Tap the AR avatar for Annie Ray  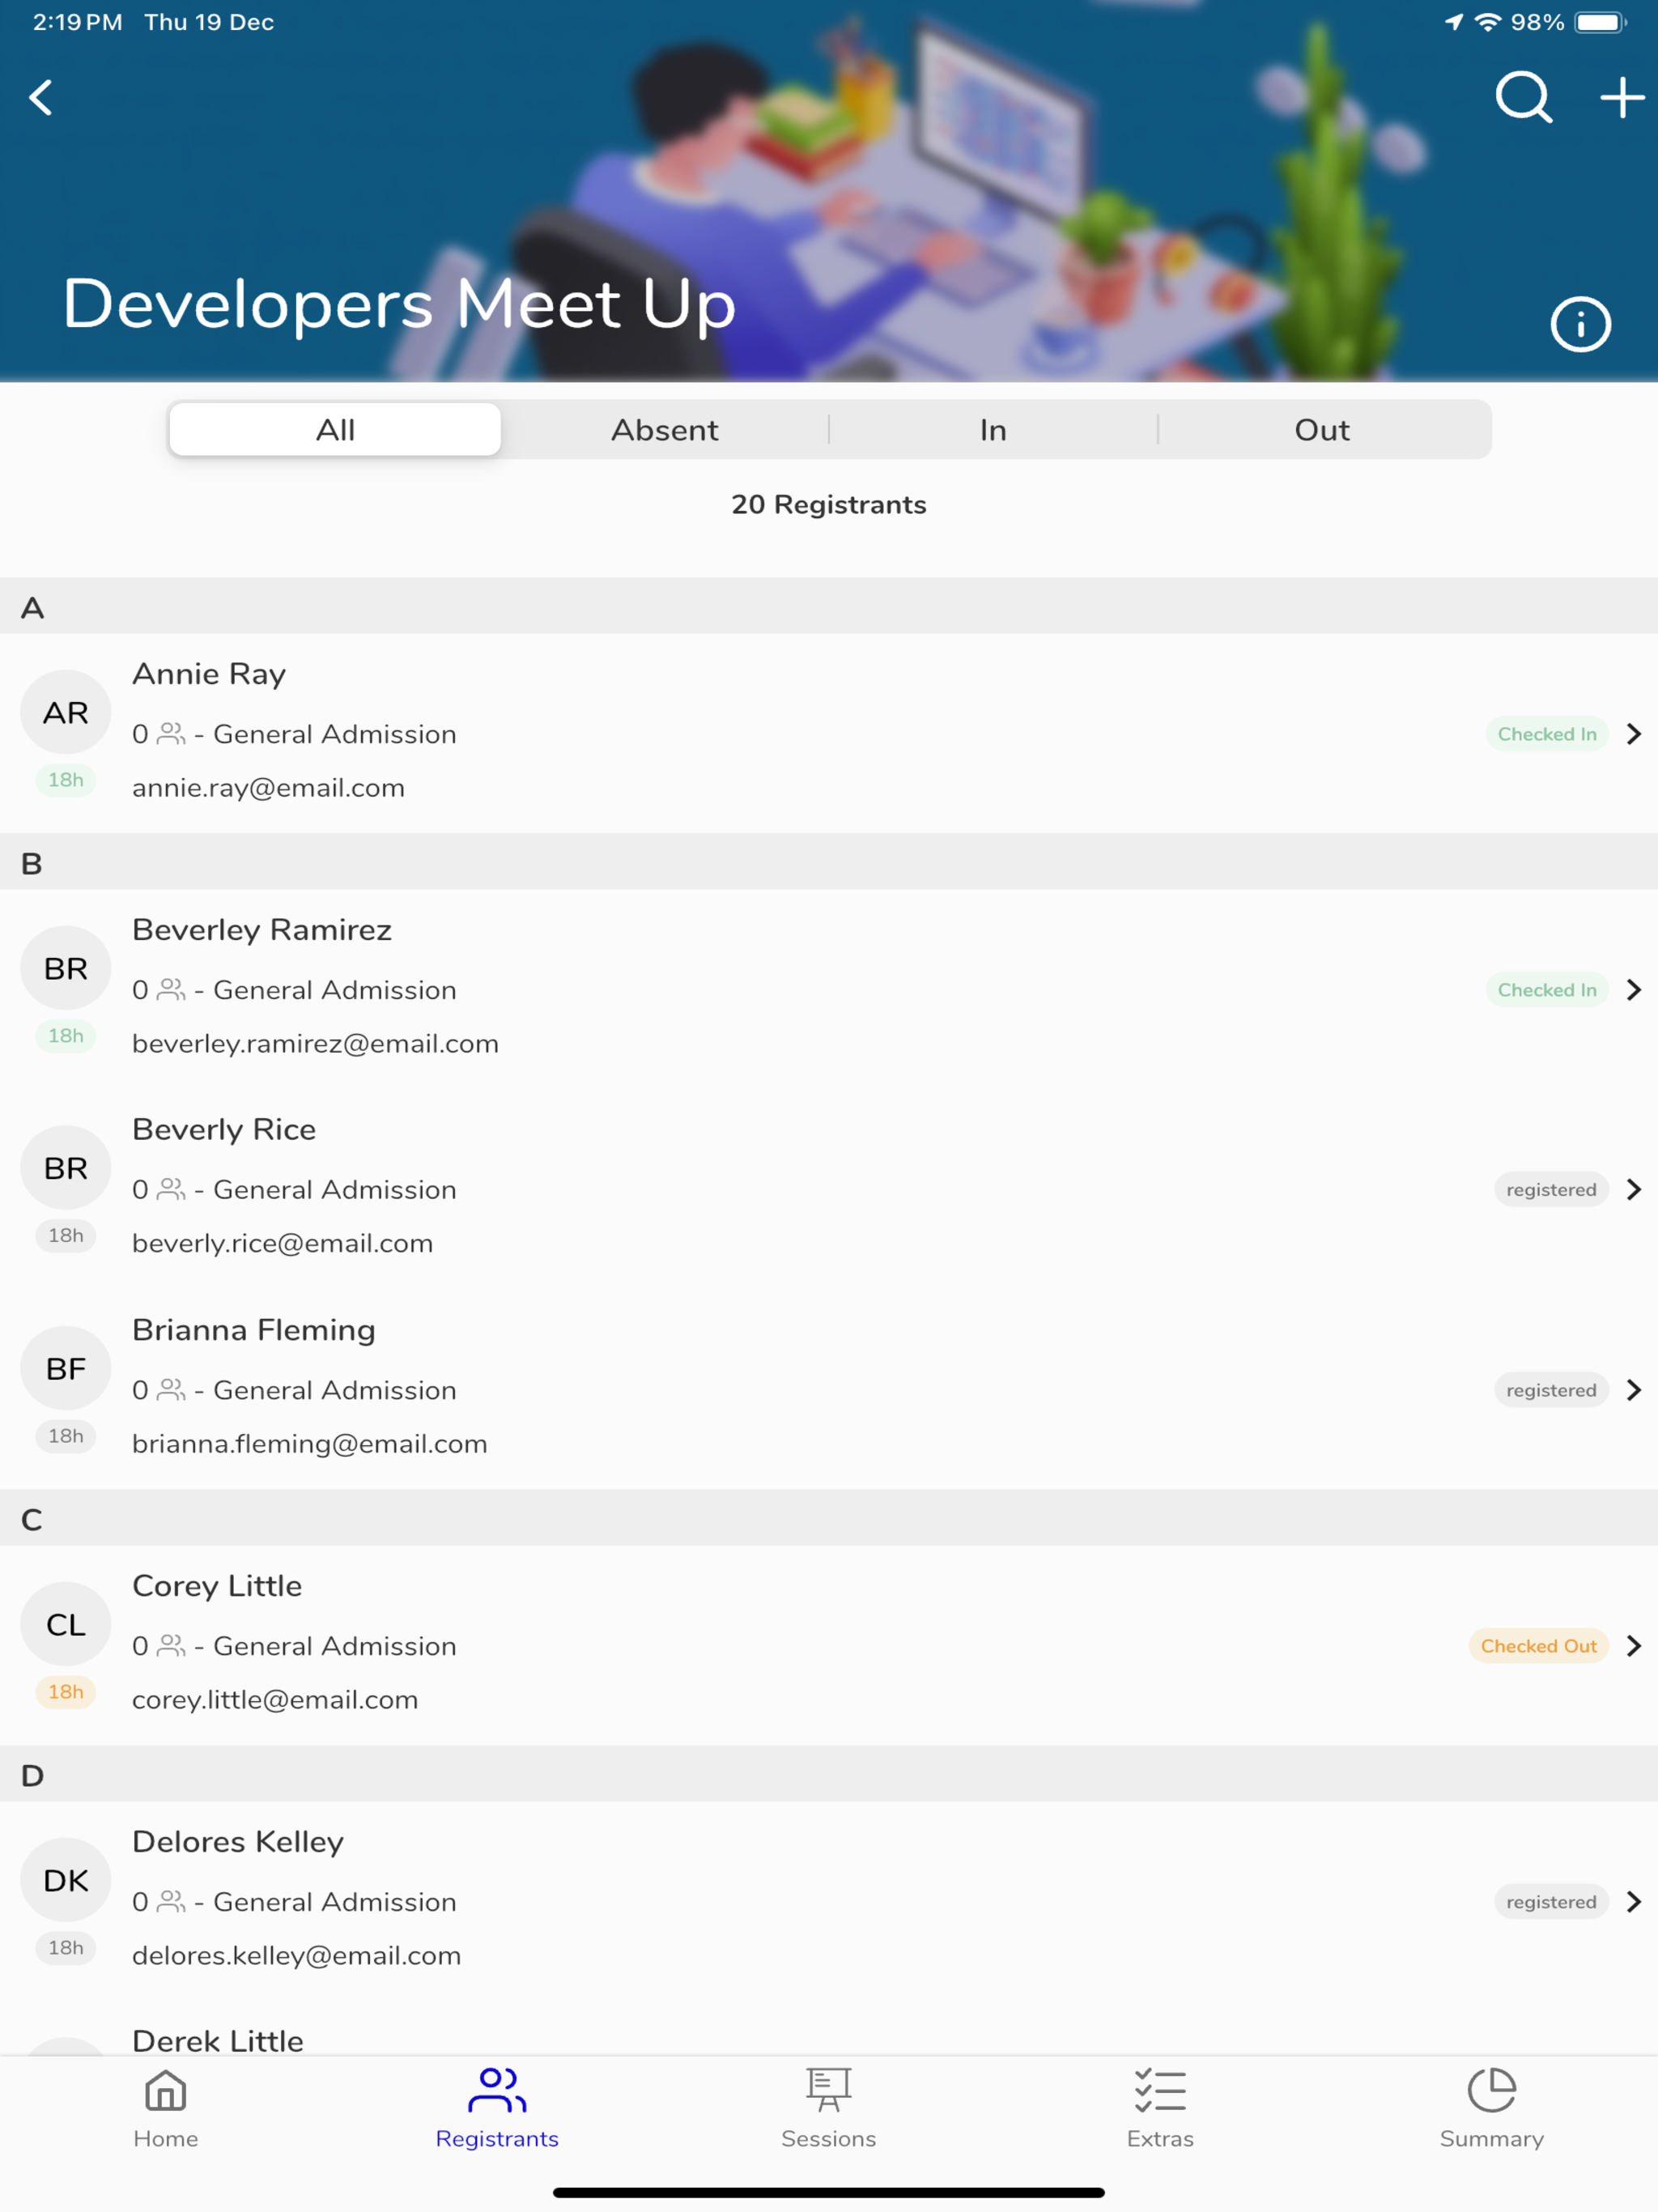click(x=66, y=712)
